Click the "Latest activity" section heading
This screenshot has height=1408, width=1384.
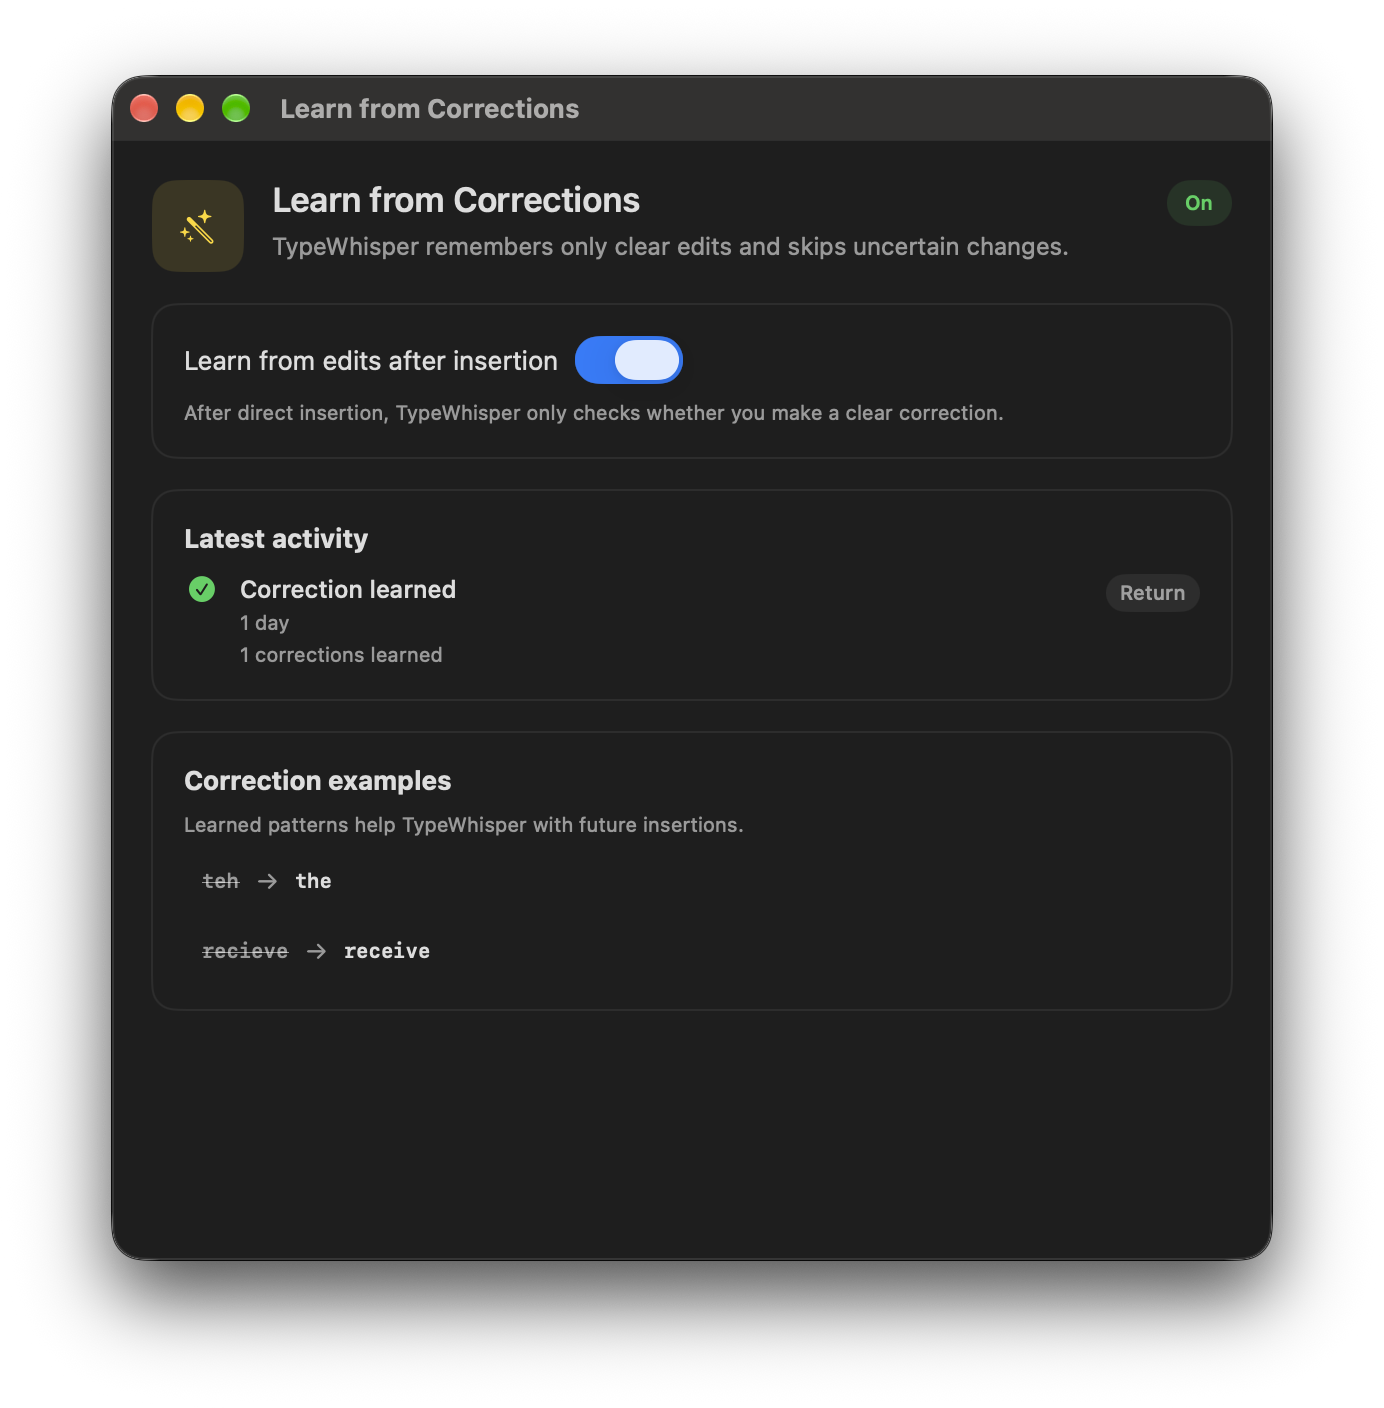pyautogui.click(x=276, y=539)
